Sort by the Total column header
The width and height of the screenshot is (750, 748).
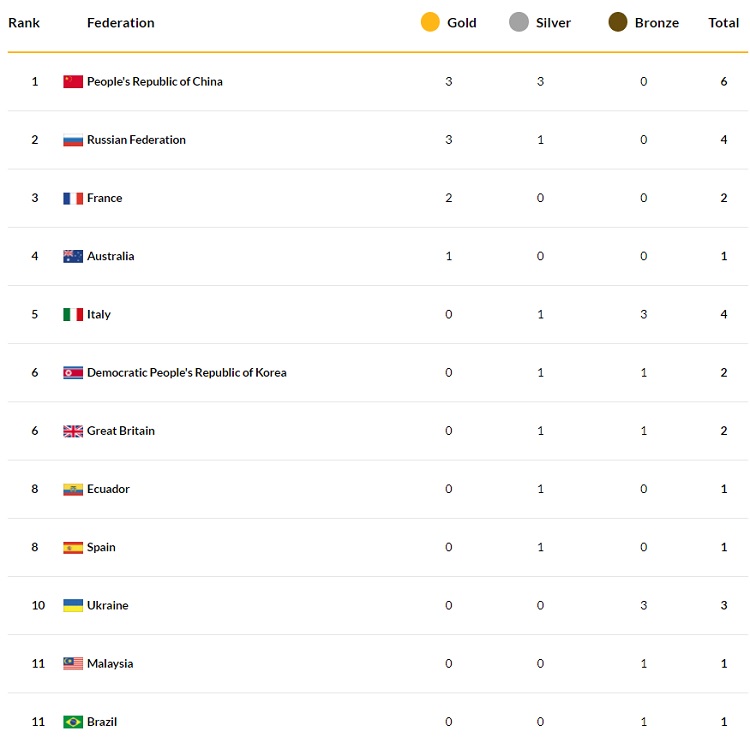[723, 23]
